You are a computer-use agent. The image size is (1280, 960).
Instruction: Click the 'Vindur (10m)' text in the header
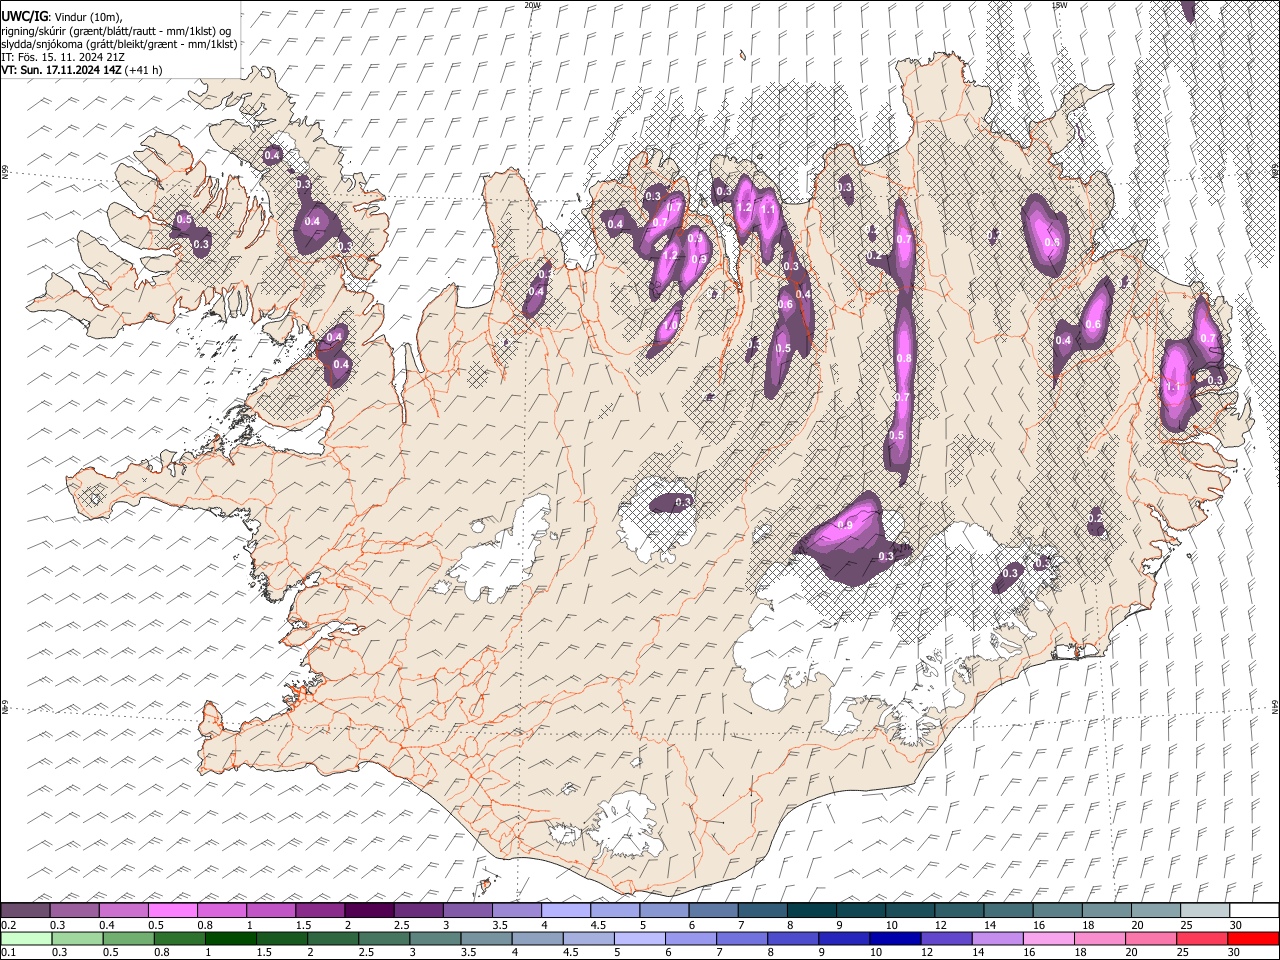coord(86,17)
